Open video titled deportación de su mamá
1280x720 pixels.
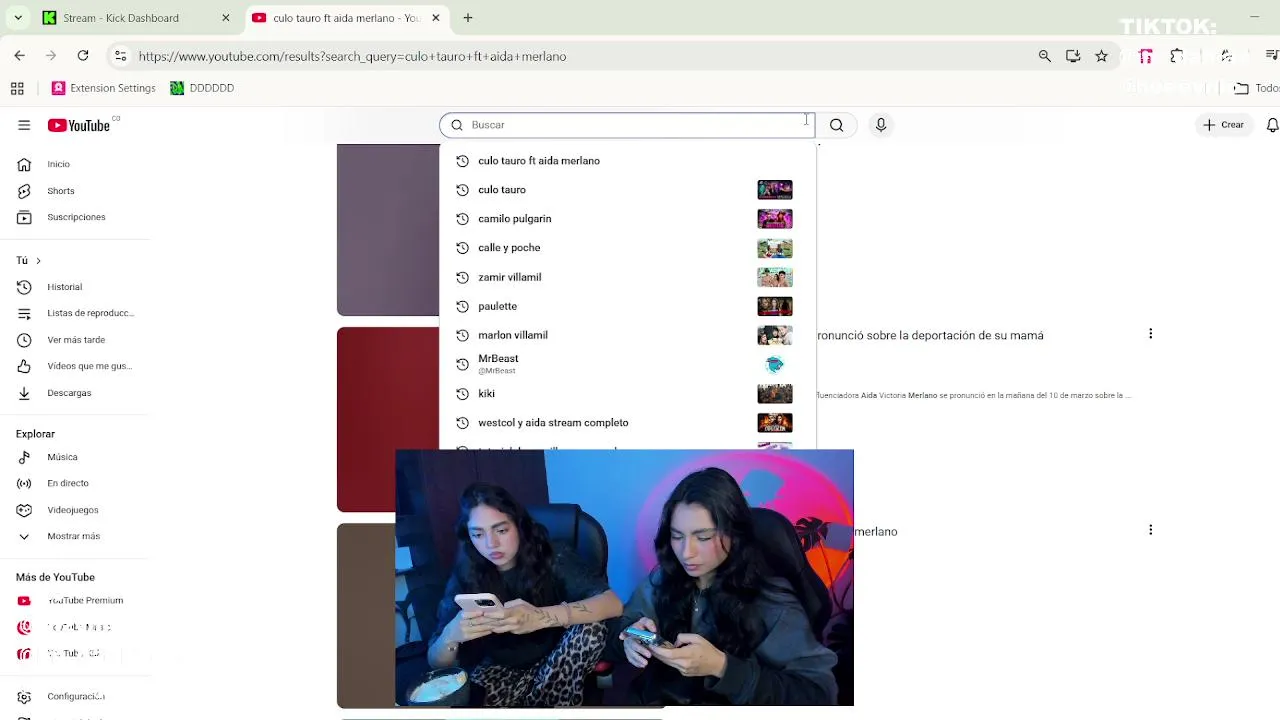(930, 336)
